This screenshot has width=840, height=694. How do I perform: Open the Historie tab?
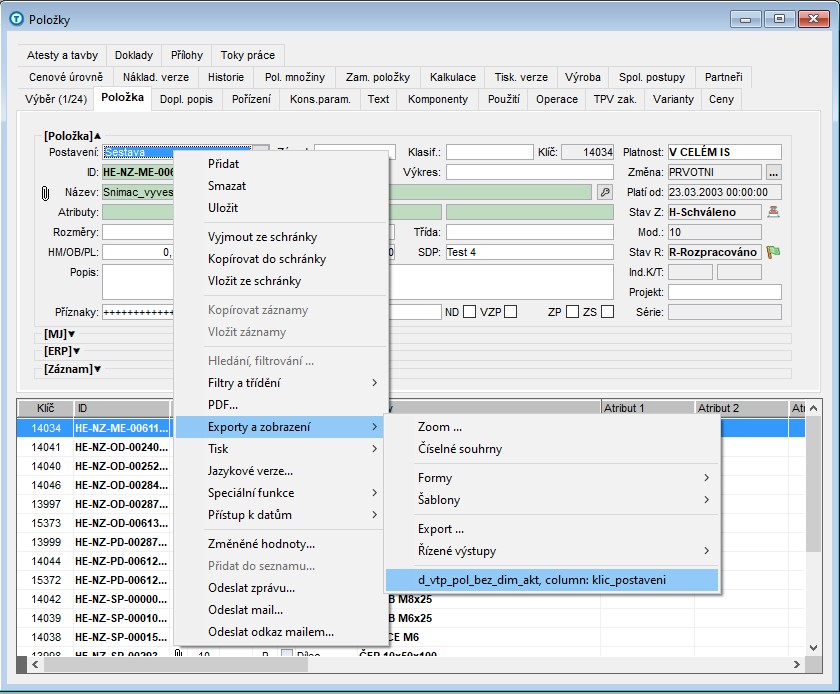tap(226, 77)
